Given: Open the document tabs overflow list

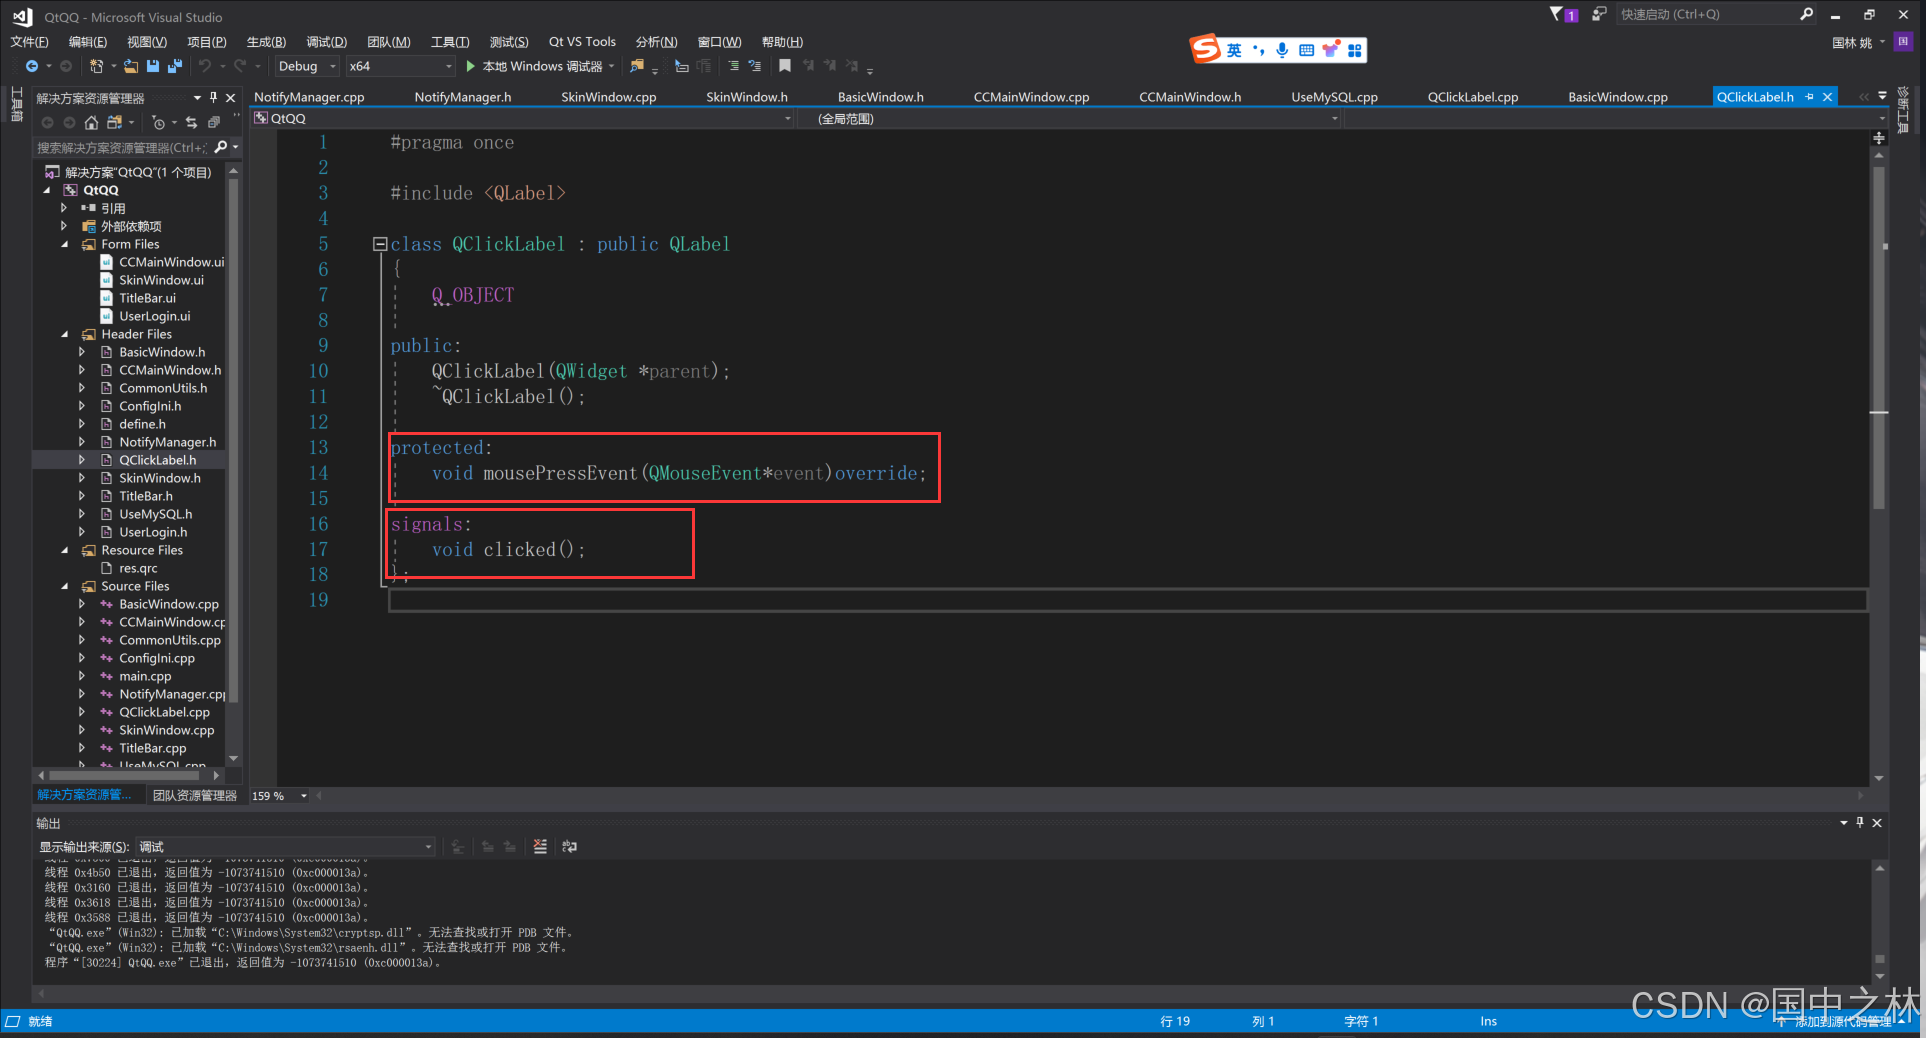Looking at the screenshot, I should (1883, 96).
